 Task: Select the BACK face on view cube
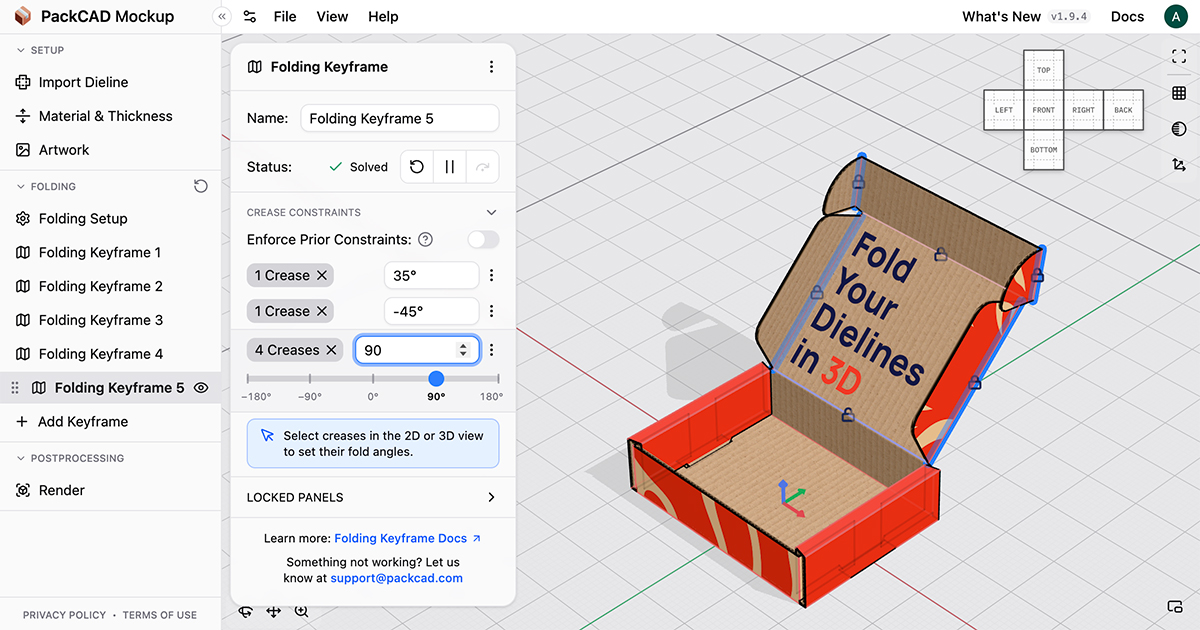[1123, 110]
